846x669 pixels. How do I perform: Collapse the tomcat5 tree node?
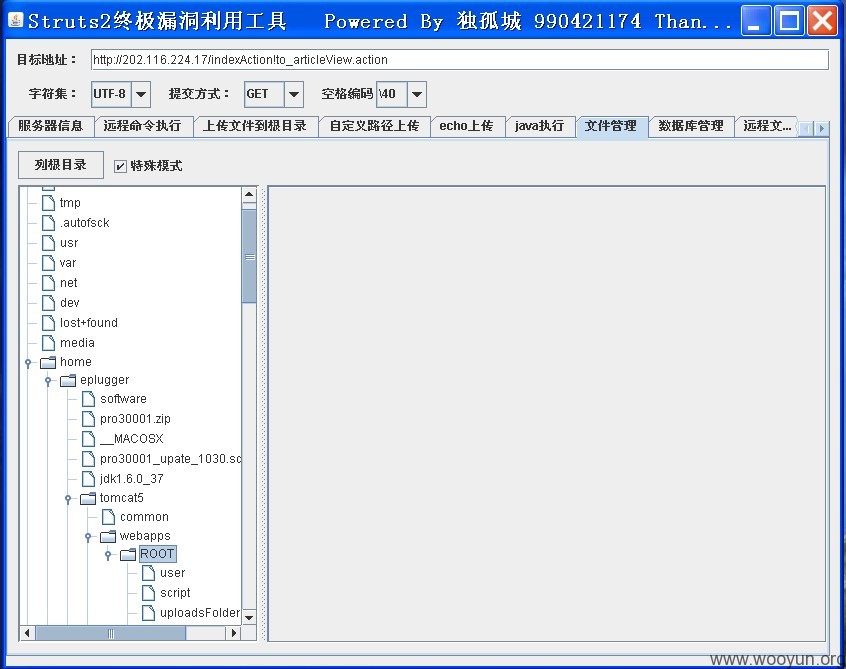pyautogui.click(x=68, y=500)
